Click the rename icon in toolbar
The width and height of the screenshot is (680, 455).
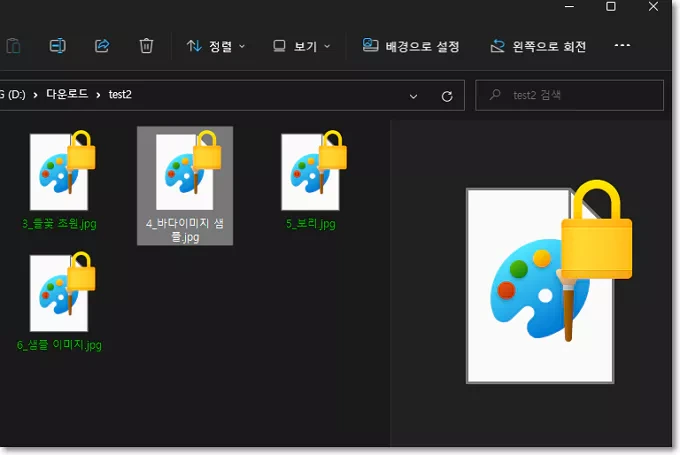tap(58, 46)
